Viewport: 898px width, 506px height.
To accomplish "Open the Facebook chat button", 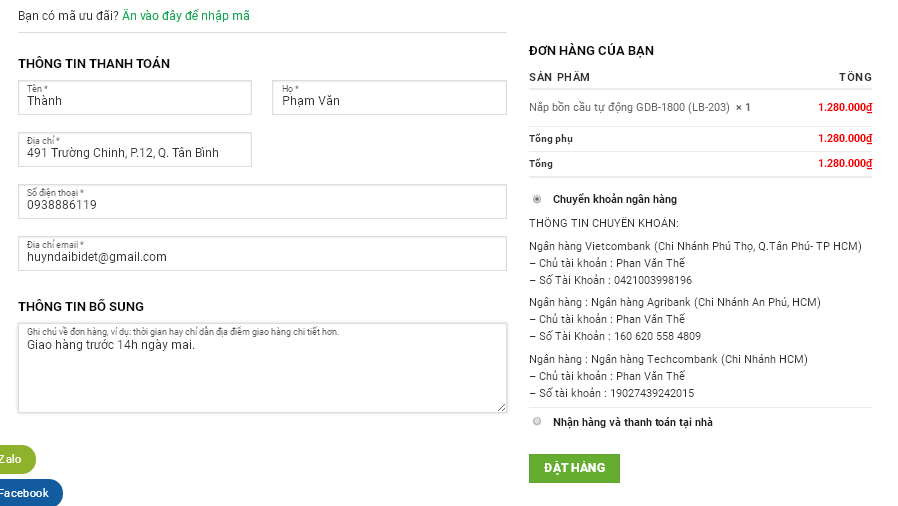I will (x=27, y=493).
